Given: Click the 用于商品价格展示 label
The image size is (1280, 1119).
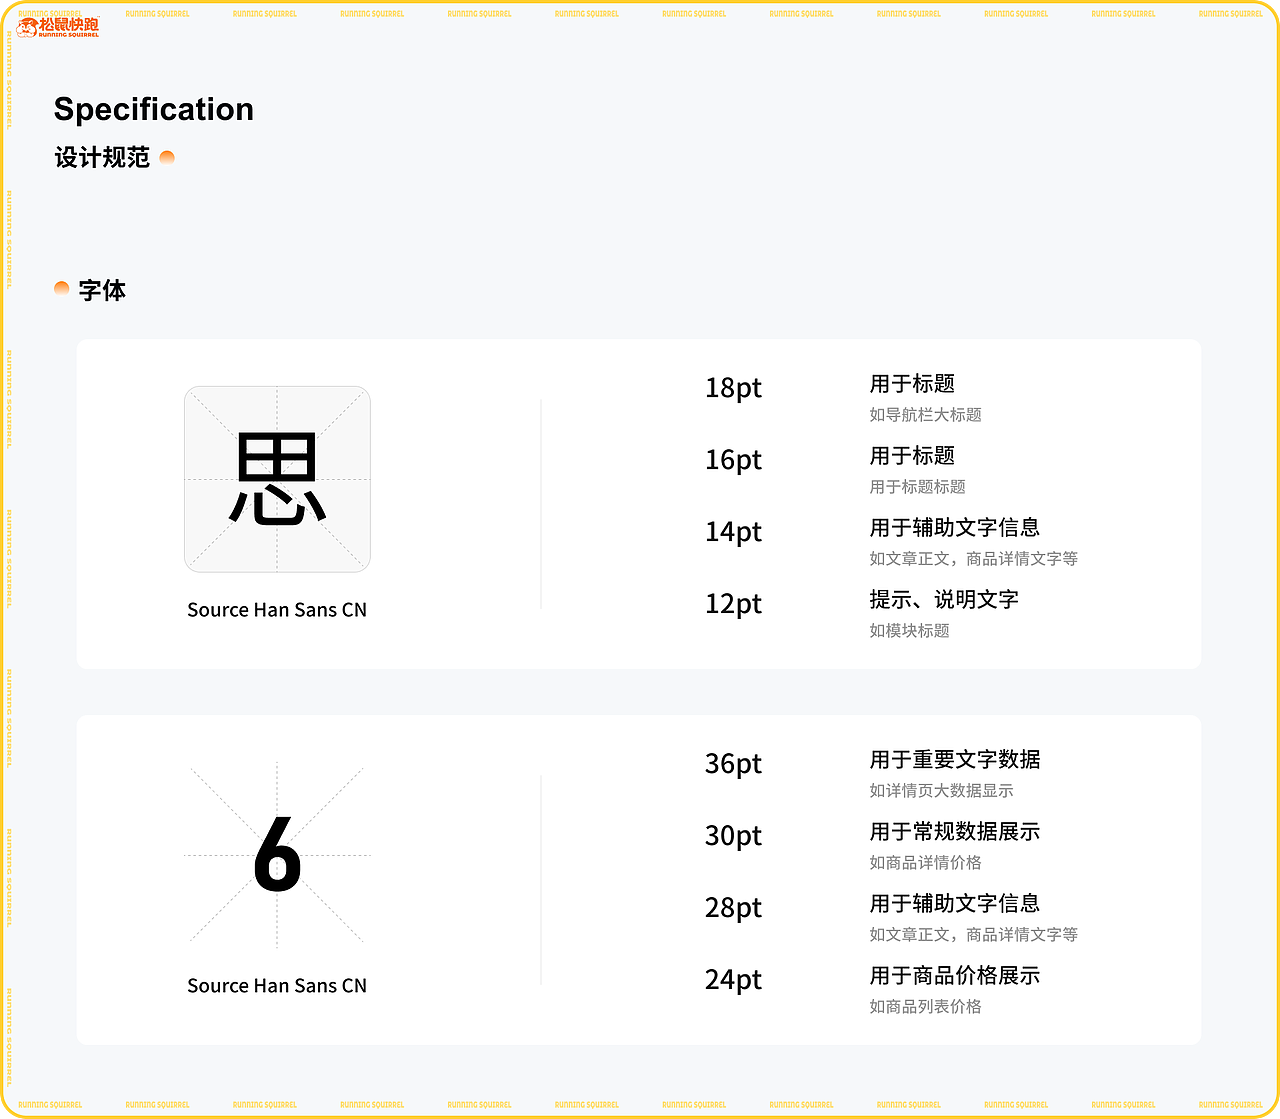Looking at the screenshot, I should point(955,975).
